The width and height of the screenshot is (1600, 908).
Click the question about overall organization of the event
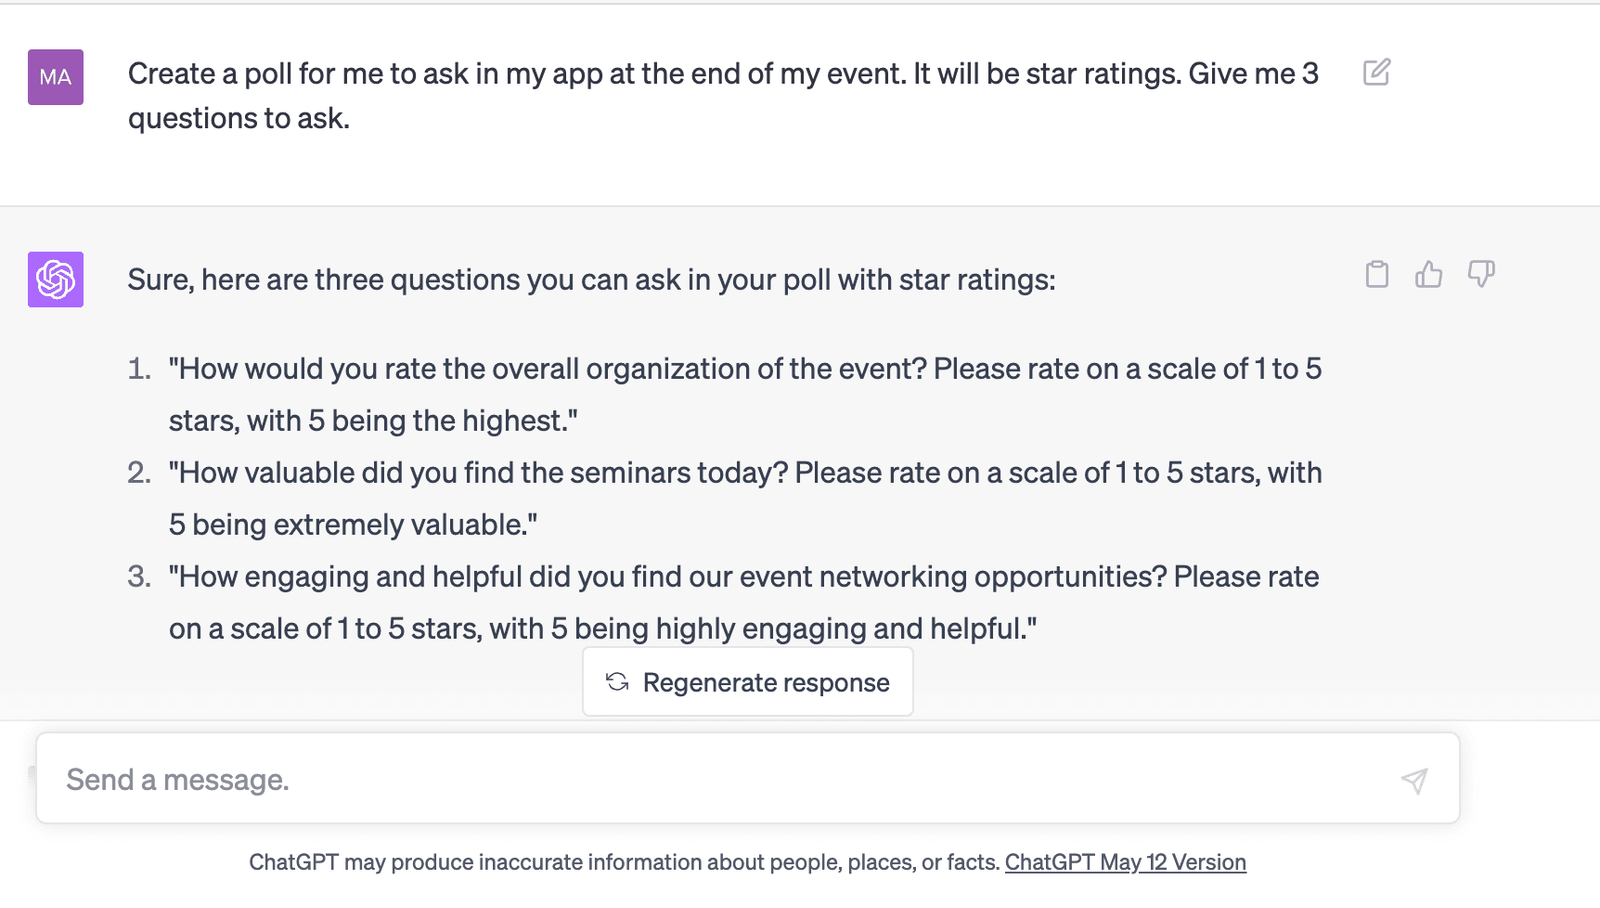click(745, 395)
